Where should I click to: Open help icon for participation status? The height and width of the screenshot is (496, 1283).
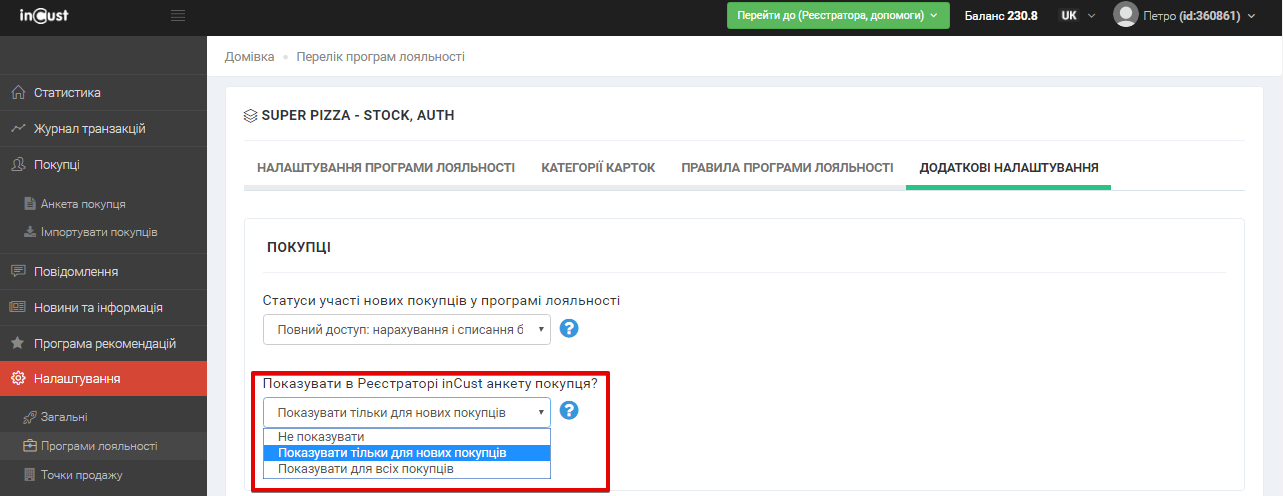(x=569, y=329)
